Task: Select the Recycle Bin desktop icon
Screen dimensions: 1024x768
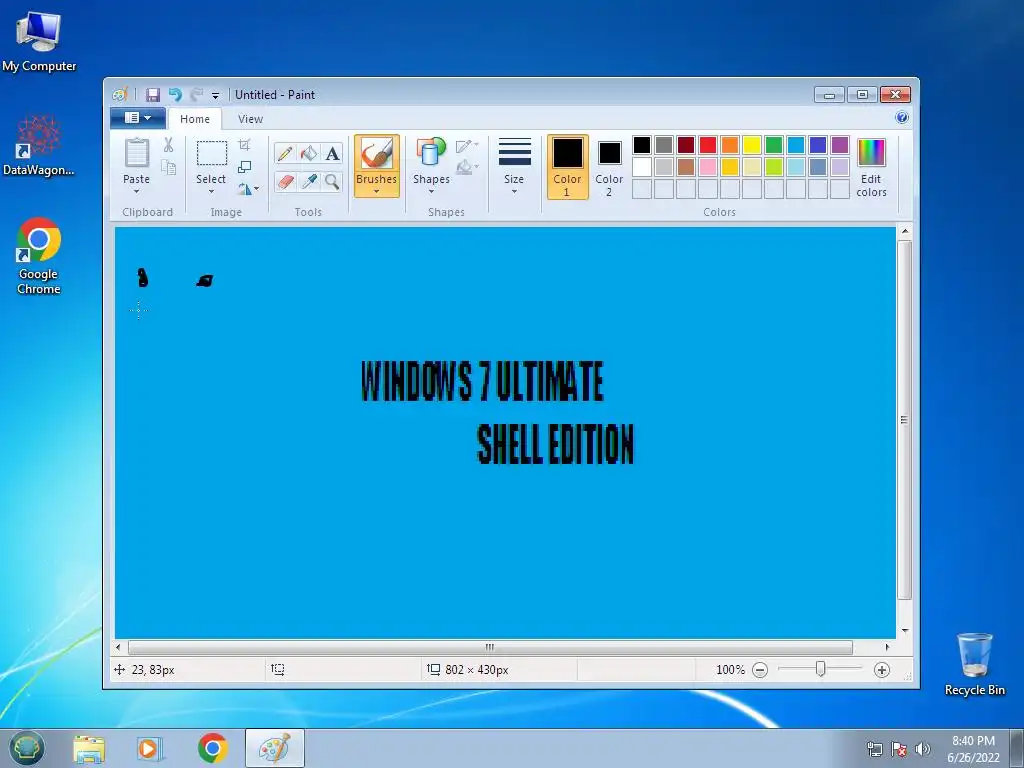Action: click(x=974, y=664)
